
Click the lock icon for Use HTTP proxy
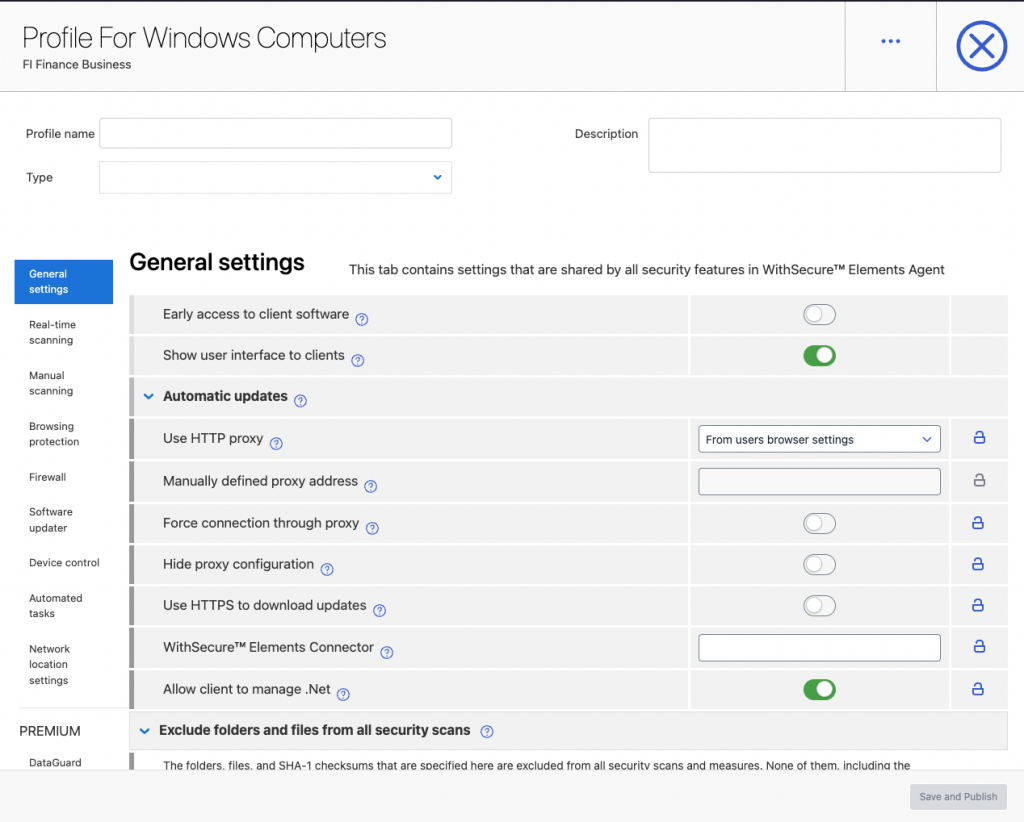click(x=979, y=437)
